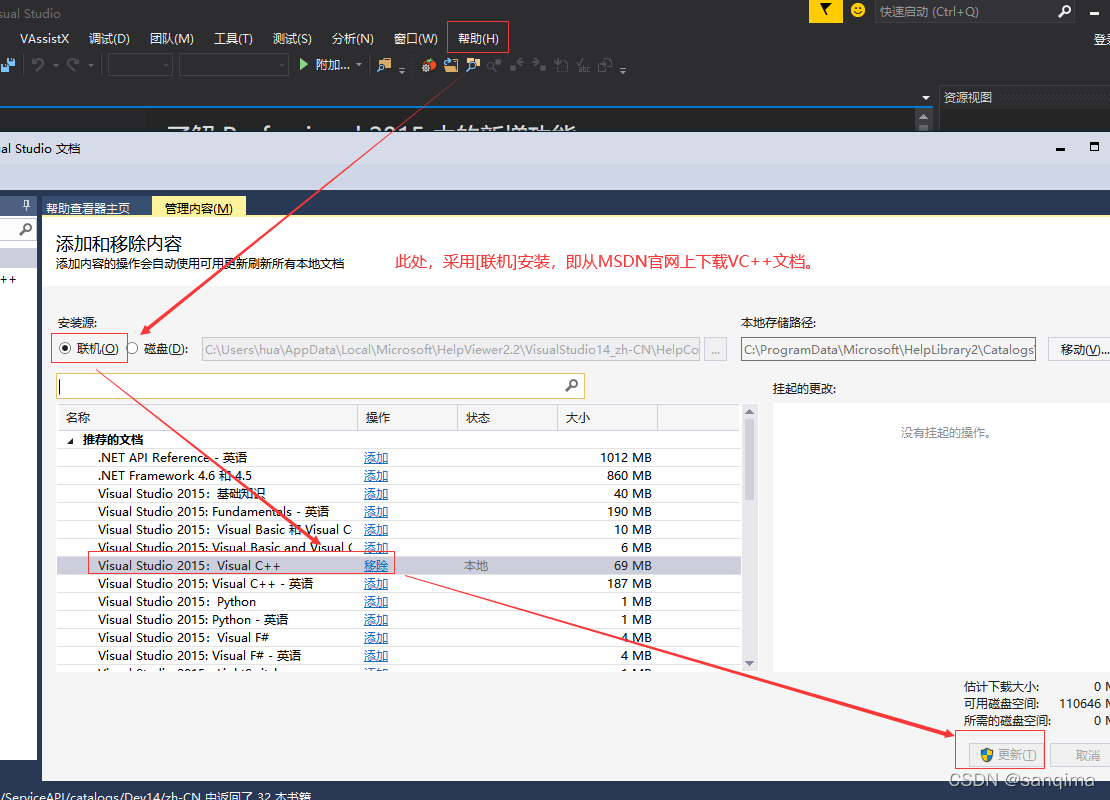Select the 联机 installation source radio button
The height and width of the screenshot is (800, 1110).
(x=65, y=349)
